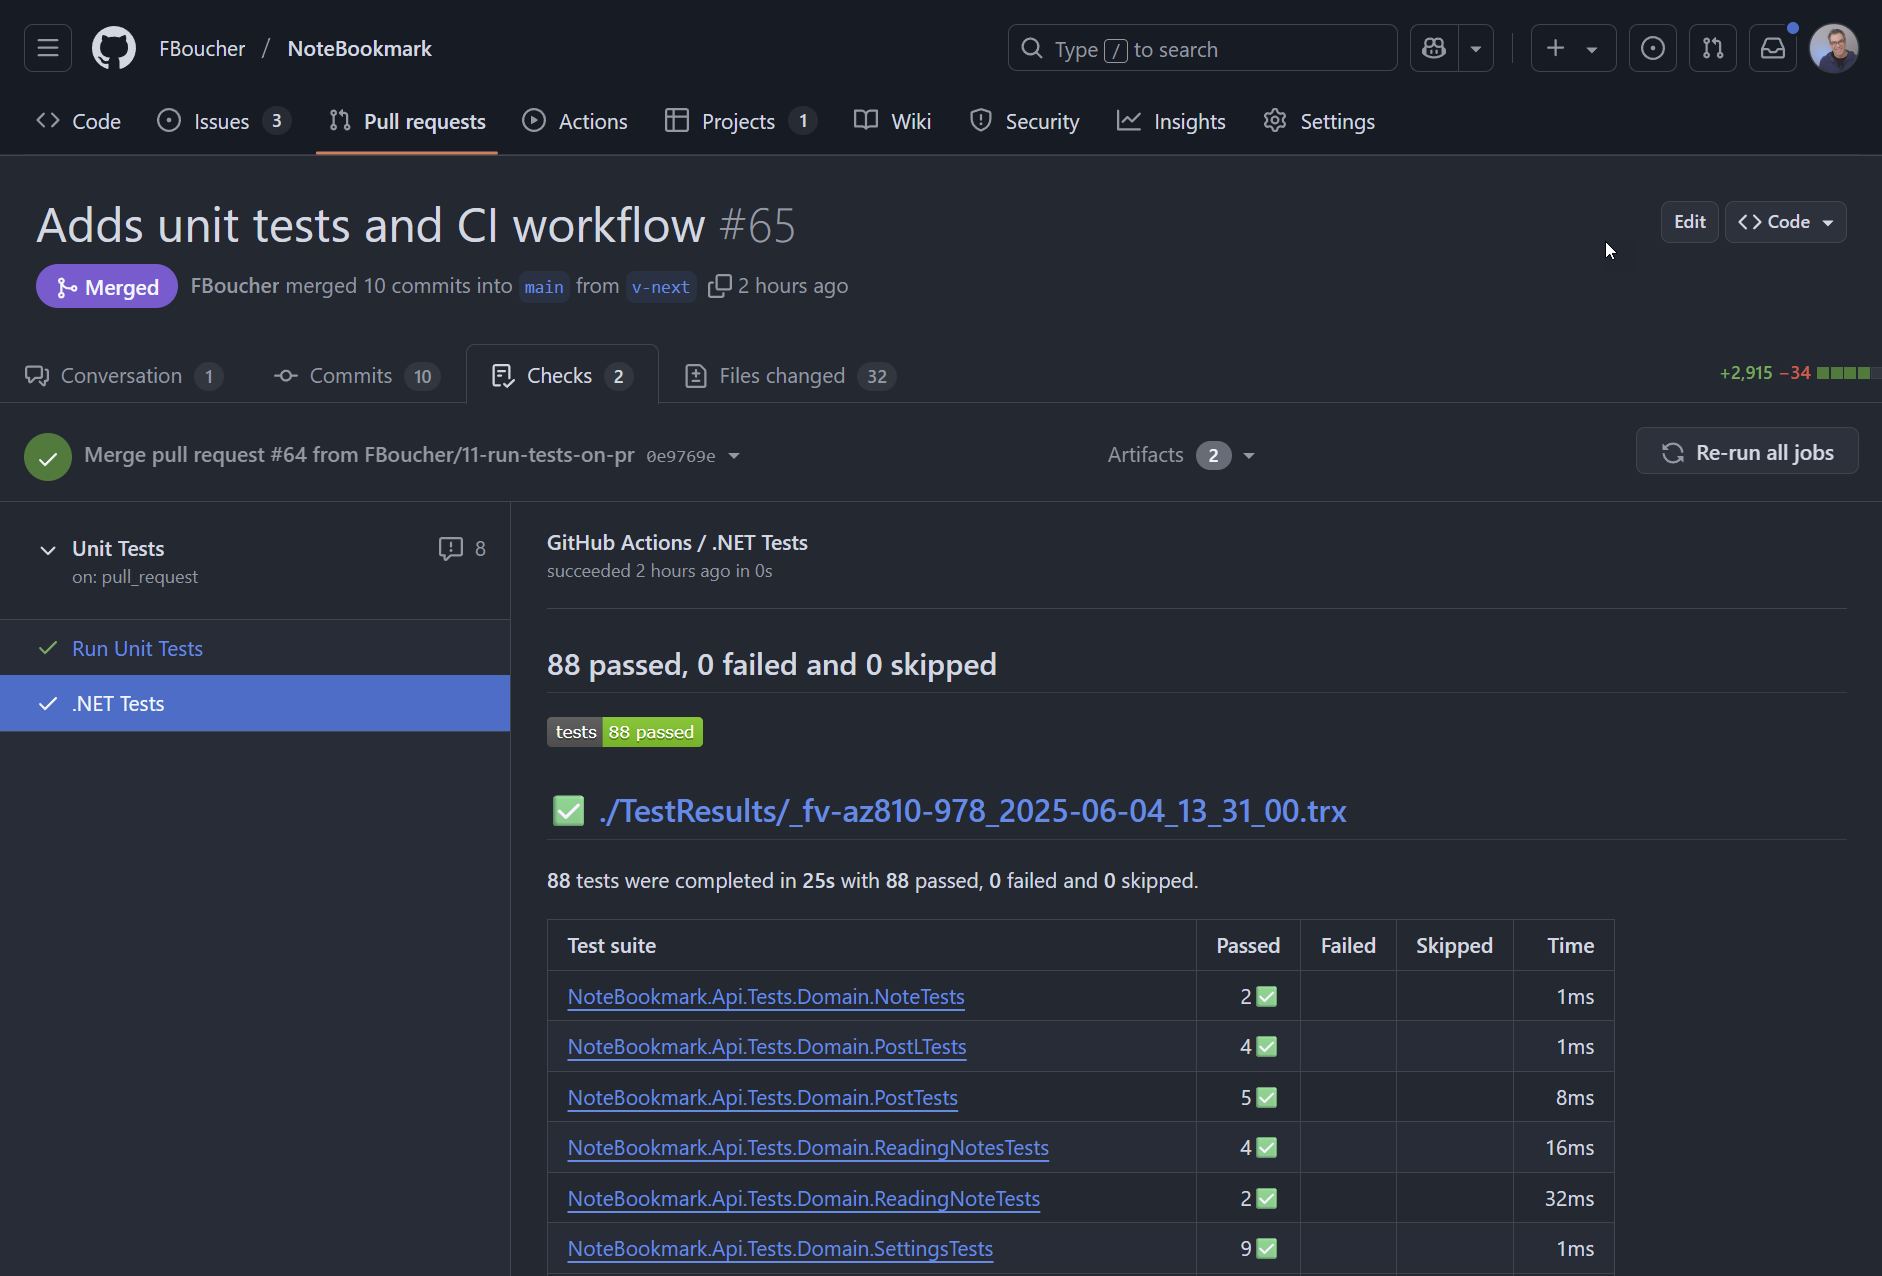Click the Merge pull request #64 commit title
The image size is (1882, 1276).
pos(359,455)
